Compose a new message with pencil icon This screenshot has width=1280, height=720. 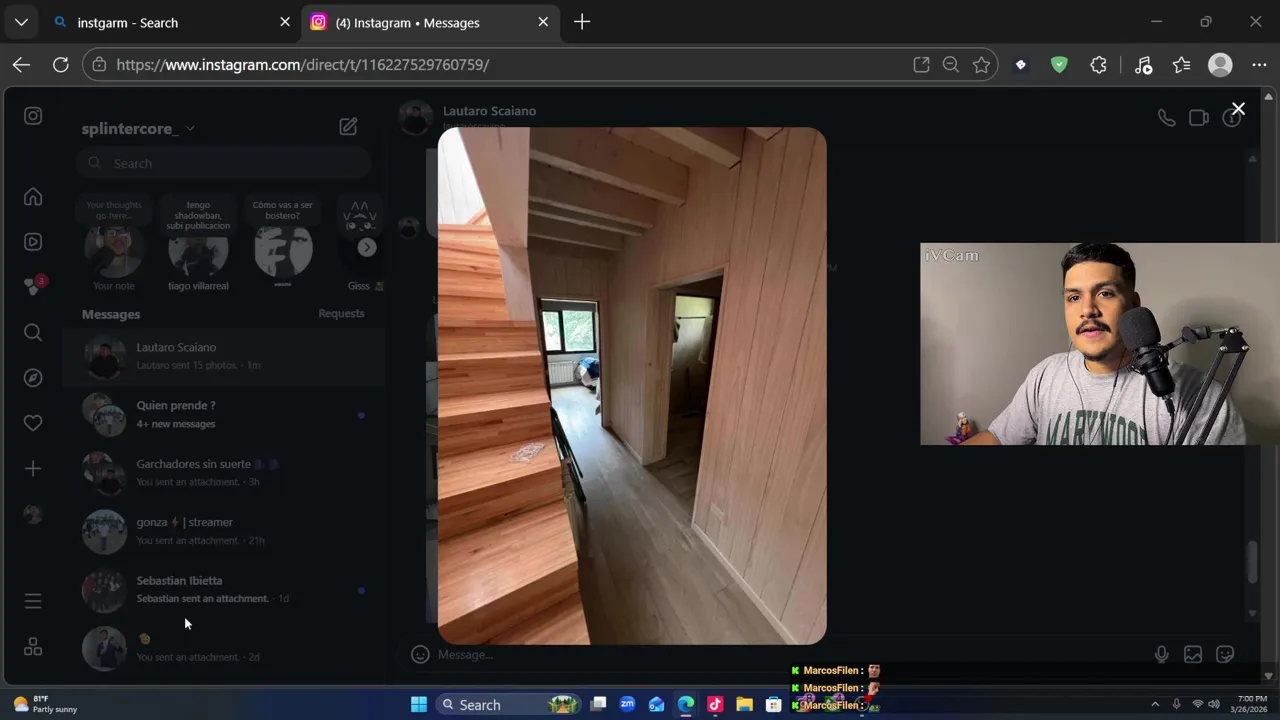tap(348, 127)
